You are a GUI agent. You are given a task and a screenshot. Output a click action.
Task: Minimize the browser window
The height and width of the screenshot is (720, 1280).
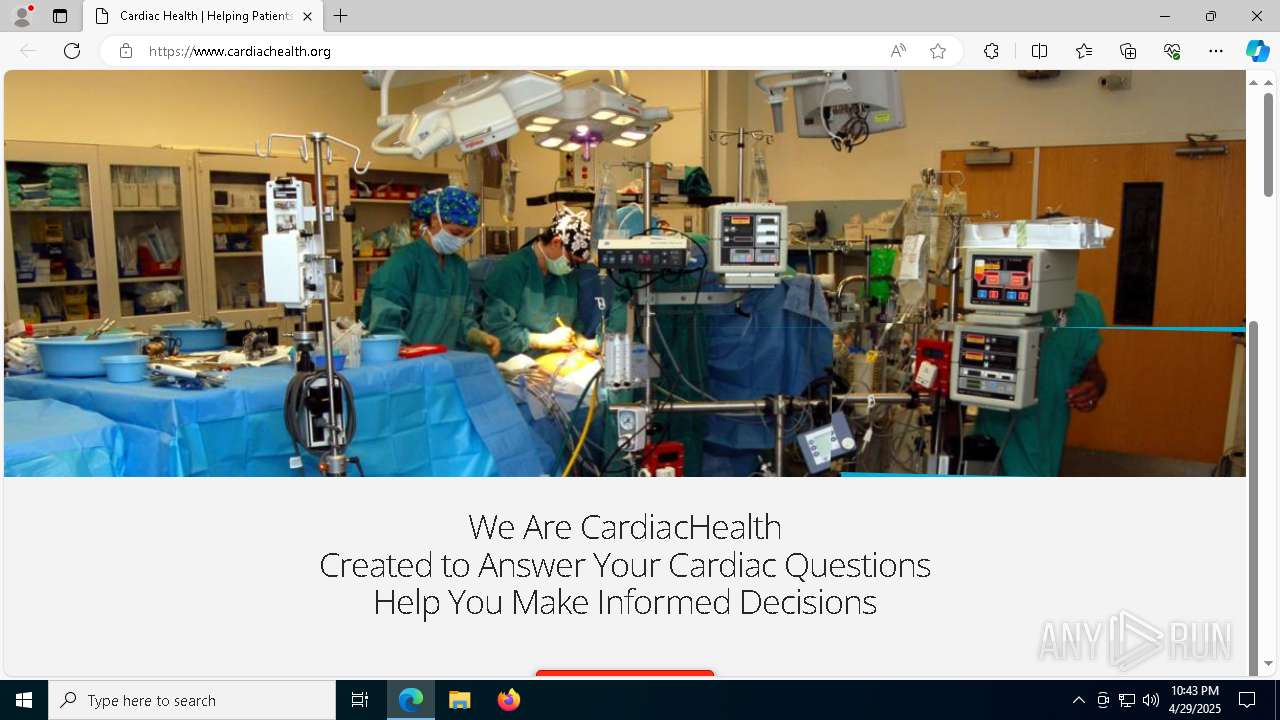tap(1165, 16)
